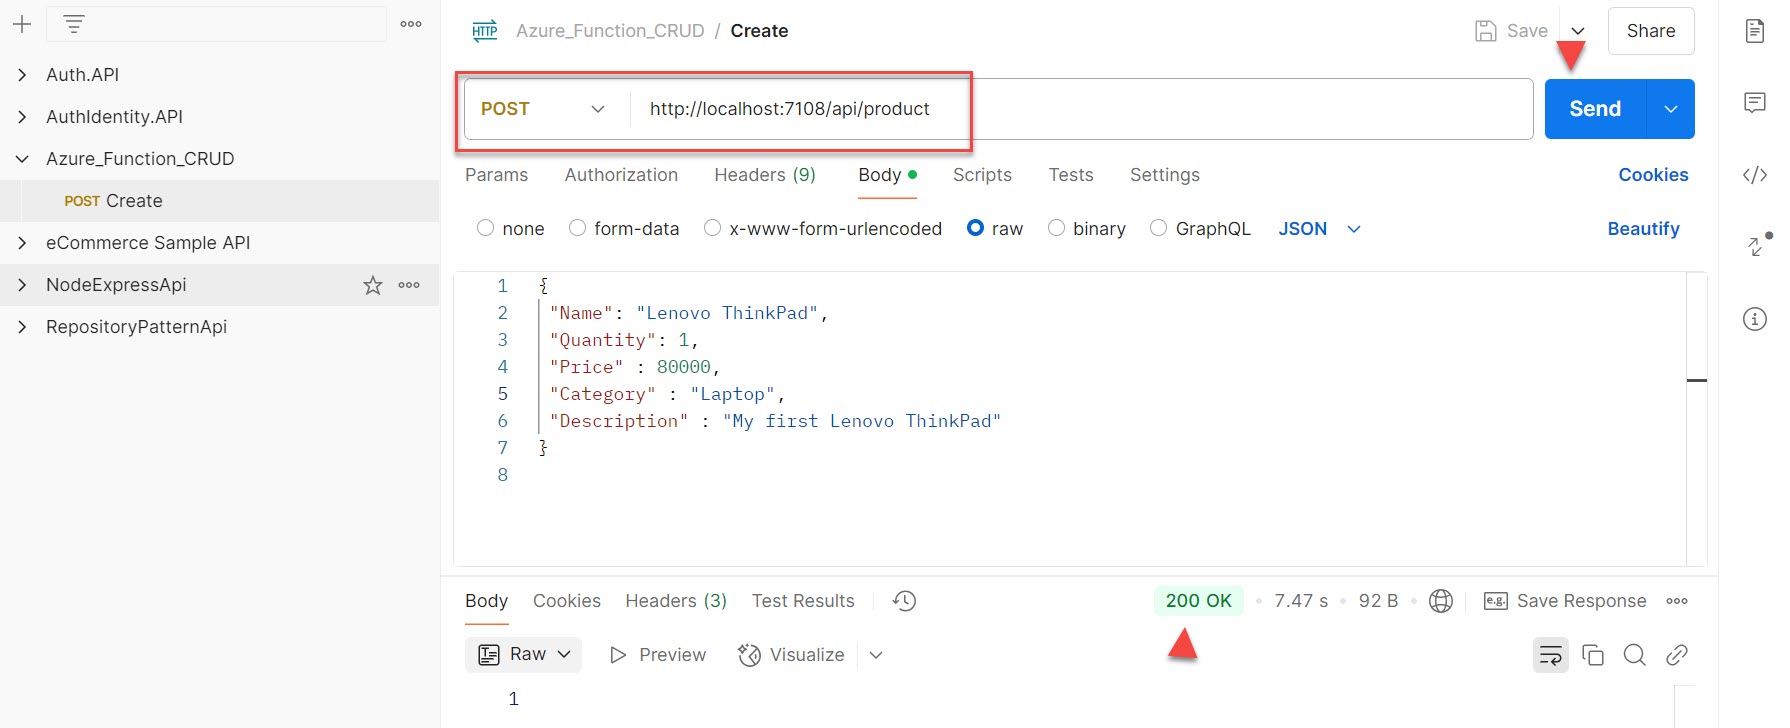Open the response Headers (3) tab
1790x728 pixels.
point(675,601)
